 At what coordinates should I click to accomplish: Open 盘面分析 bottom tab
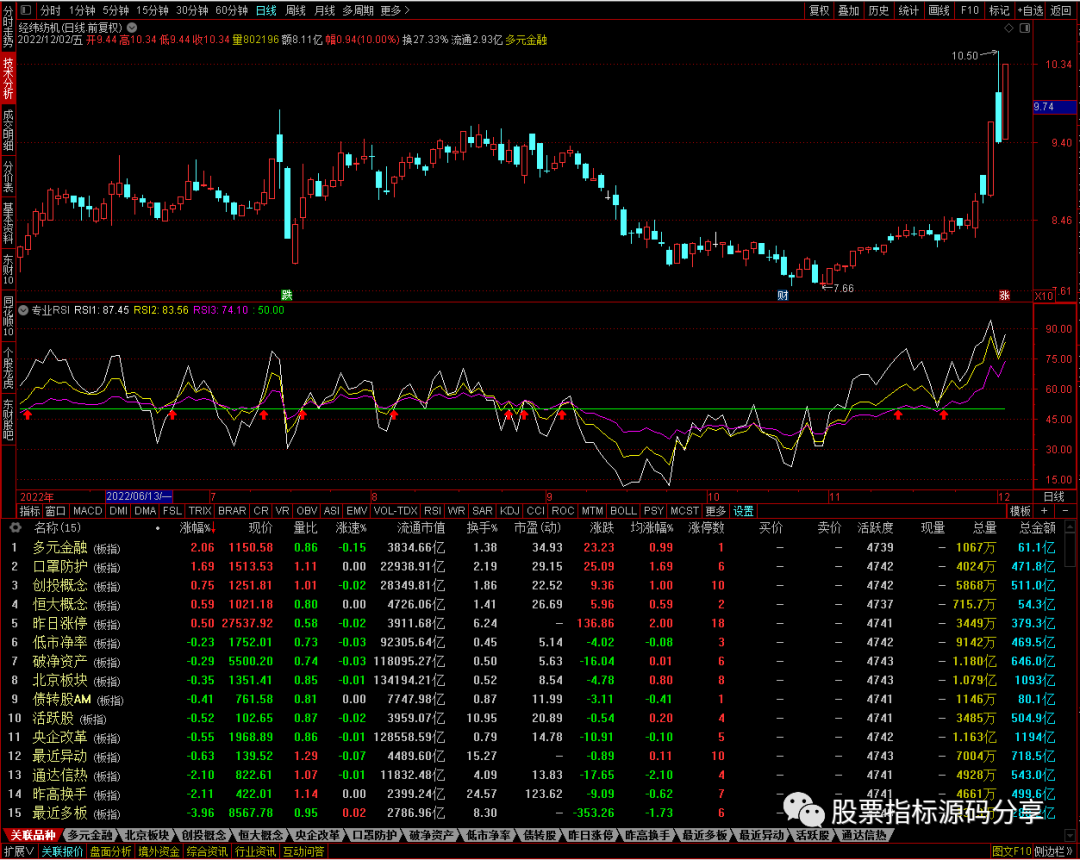(110, 852)
